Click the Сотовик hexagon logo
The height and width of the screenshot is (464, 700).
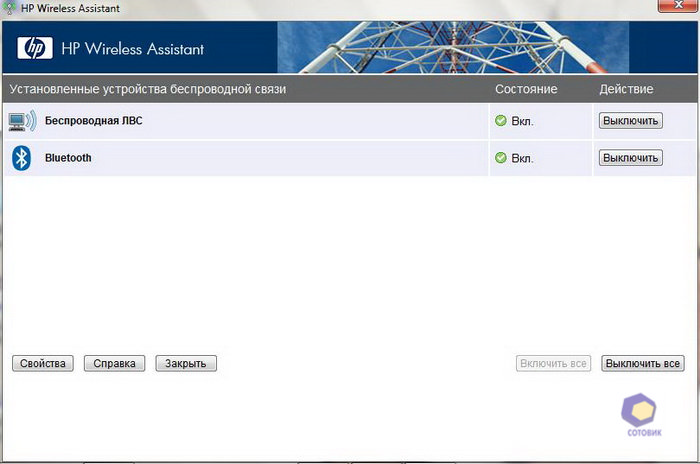[638, 410]
